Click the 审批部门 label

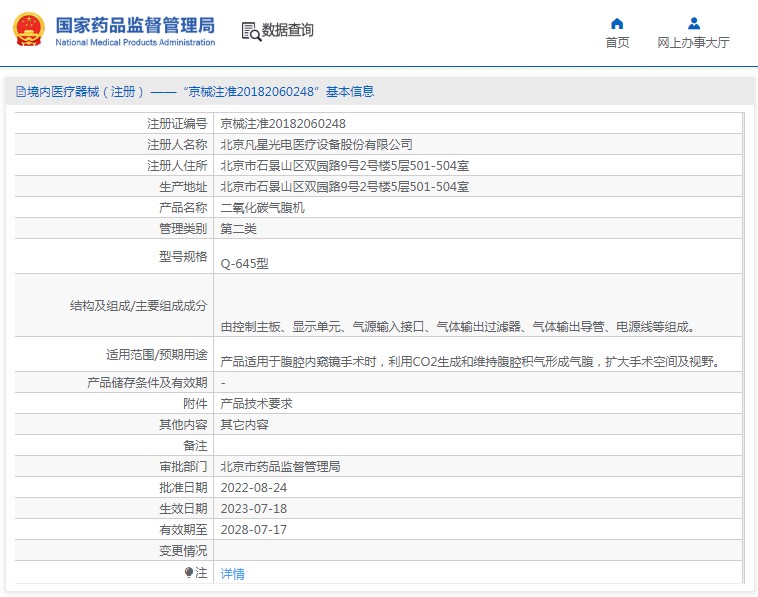coord(183,467)
